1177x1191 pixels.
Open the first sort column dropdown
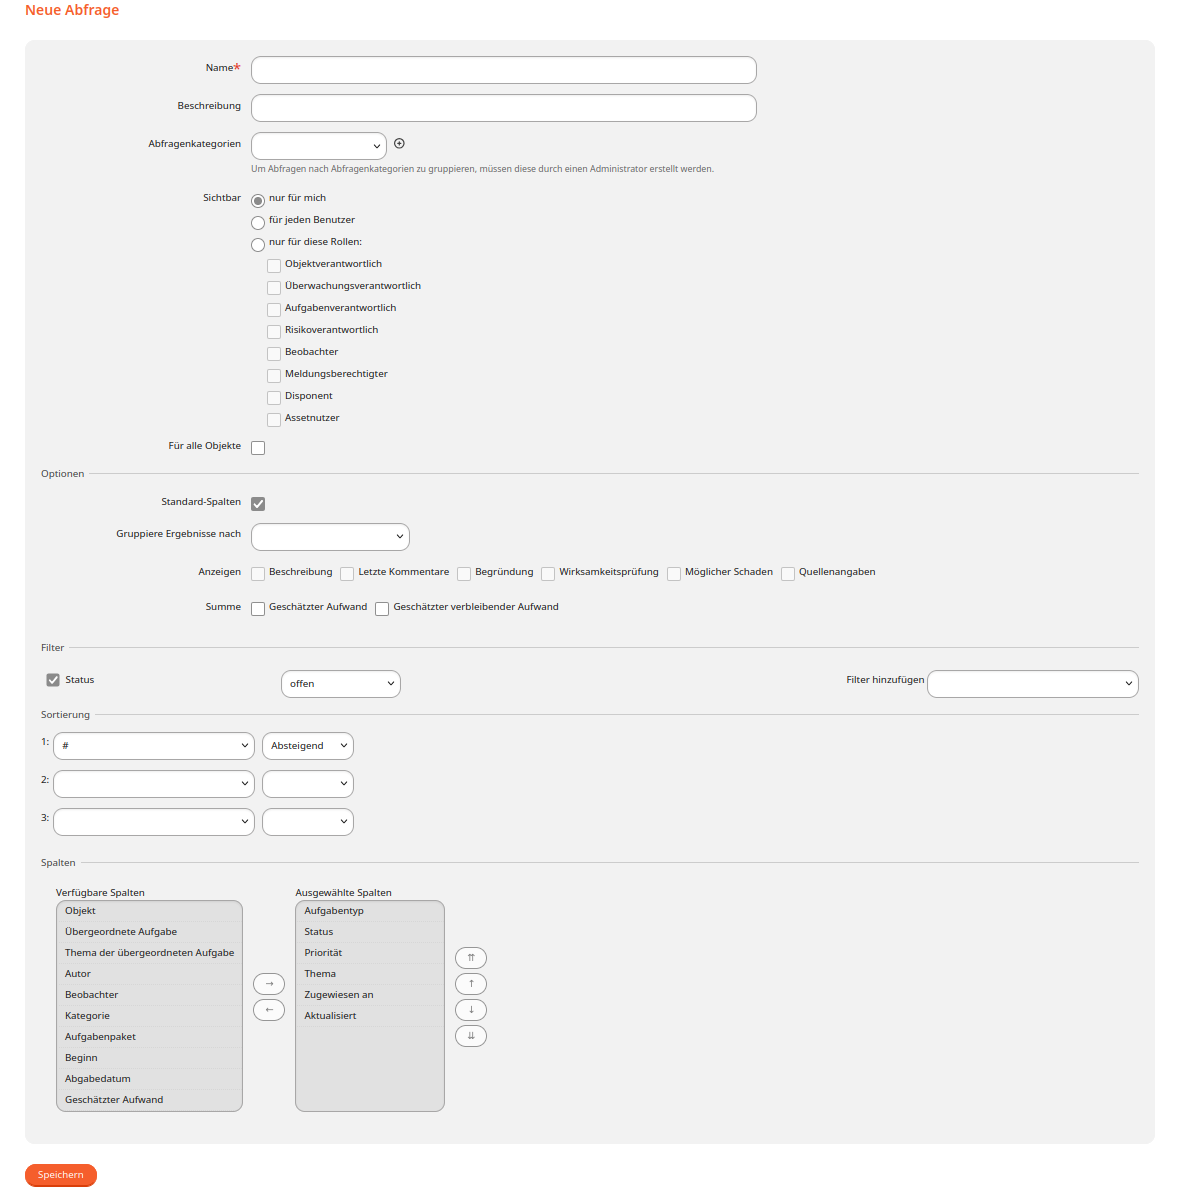153,746
